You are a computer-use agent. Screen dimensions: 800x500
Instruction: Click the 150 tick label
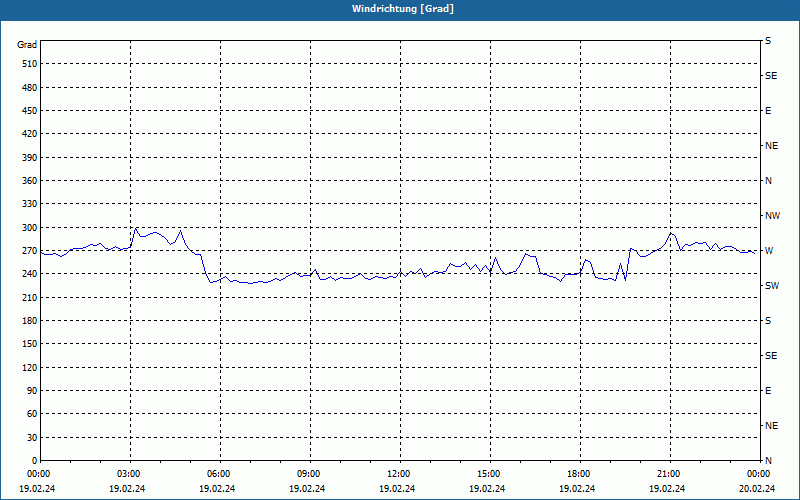29,343
